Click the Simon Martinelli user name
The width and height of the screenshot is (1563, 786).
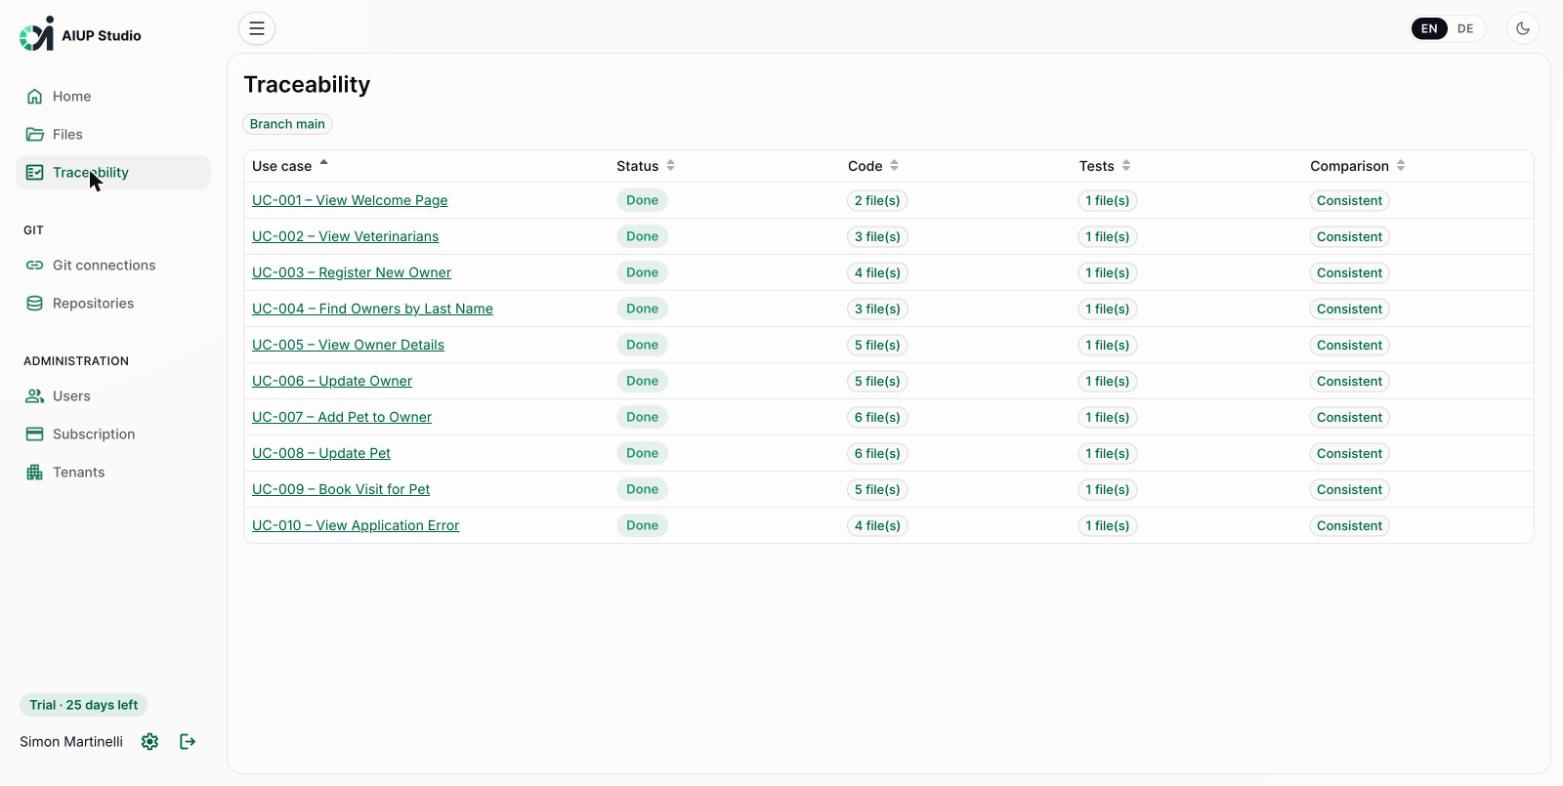coord(71,742)
